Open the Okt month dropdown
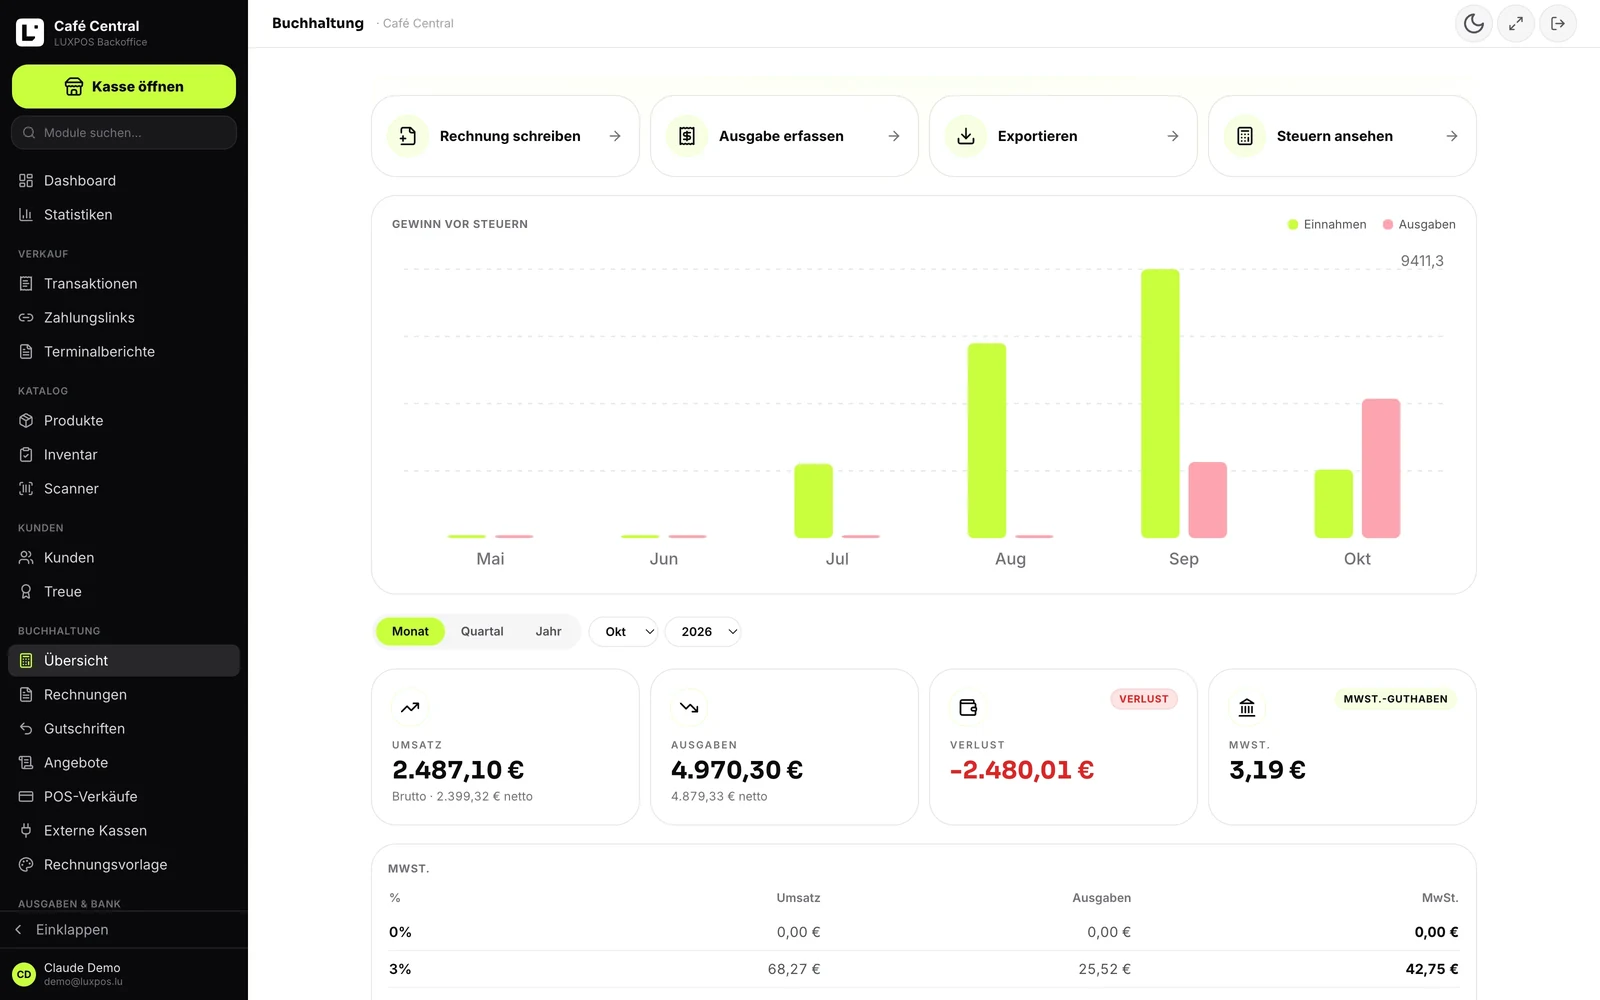This screenshot has height=1000, width=1600. (623, 631)
